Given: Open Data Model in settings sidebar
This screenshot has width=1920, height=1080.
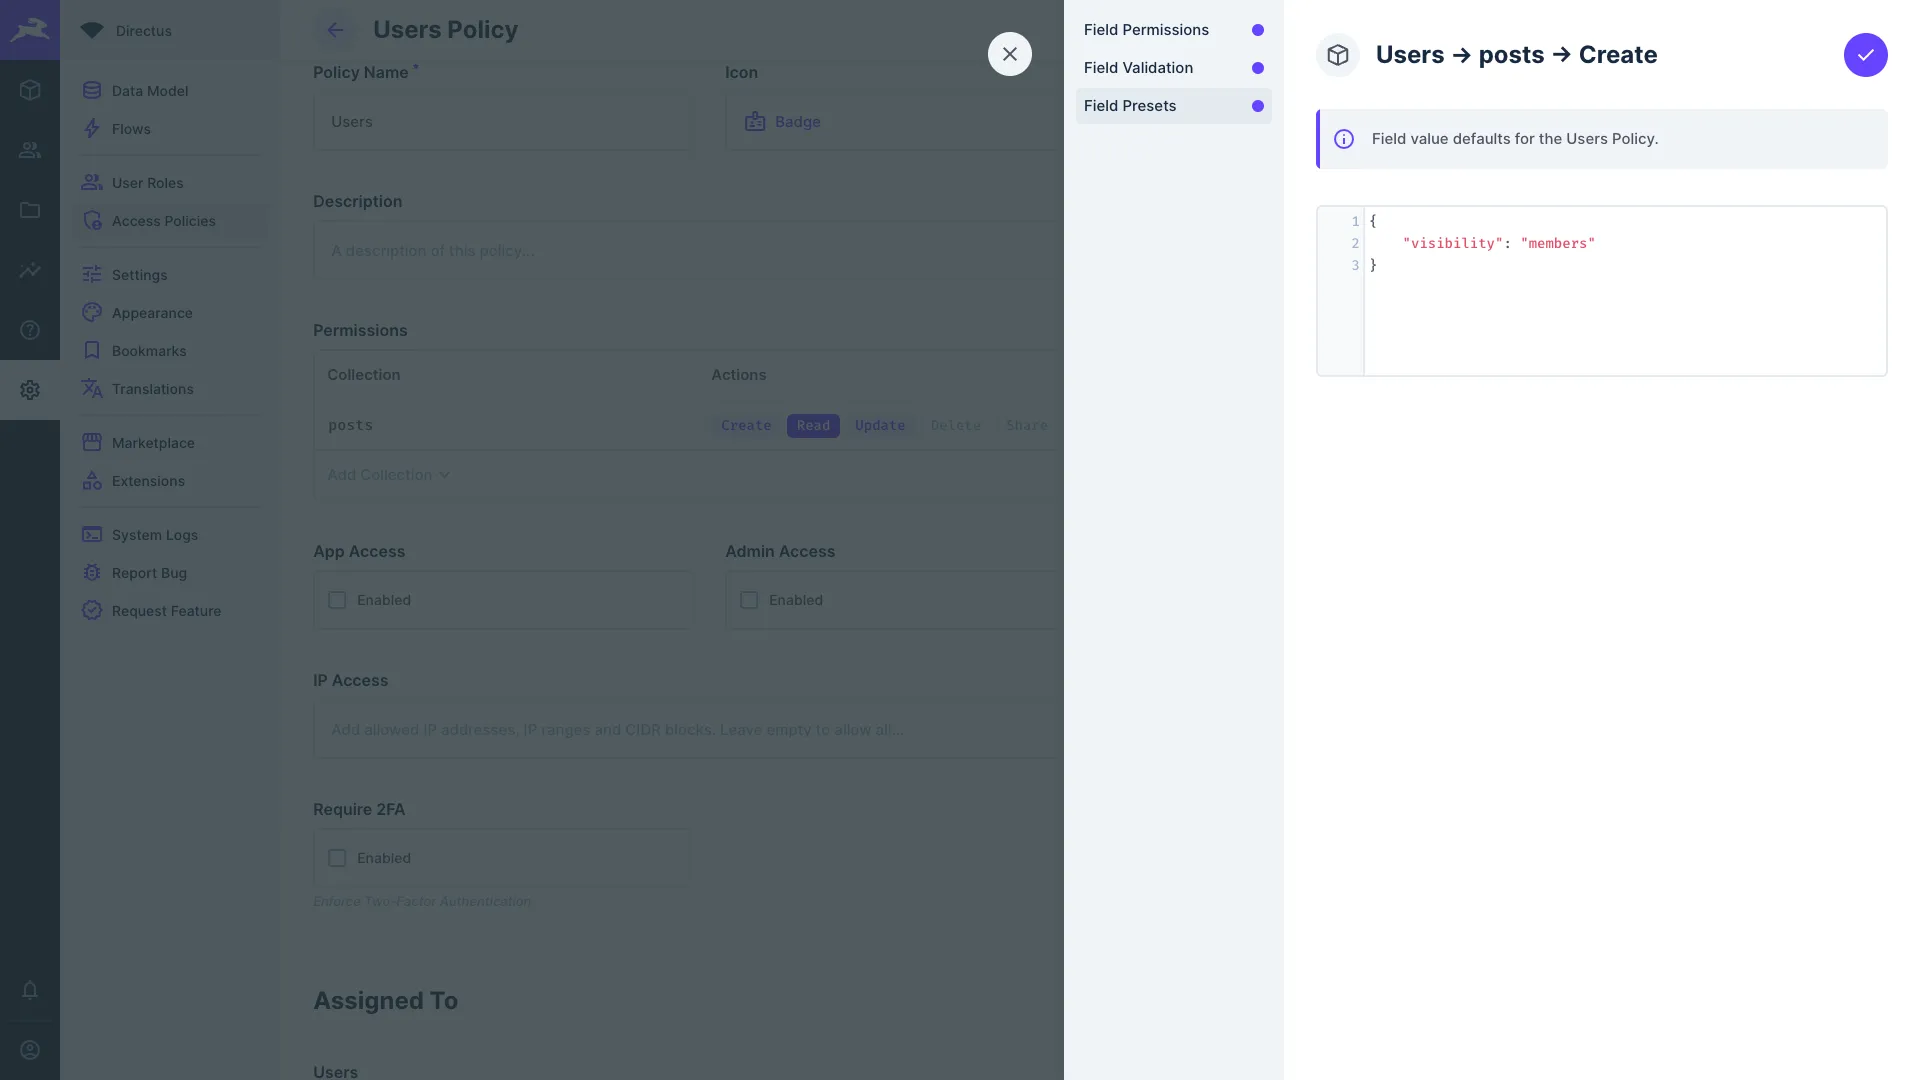Looking at the screenshot, I should tap(150, 91).
